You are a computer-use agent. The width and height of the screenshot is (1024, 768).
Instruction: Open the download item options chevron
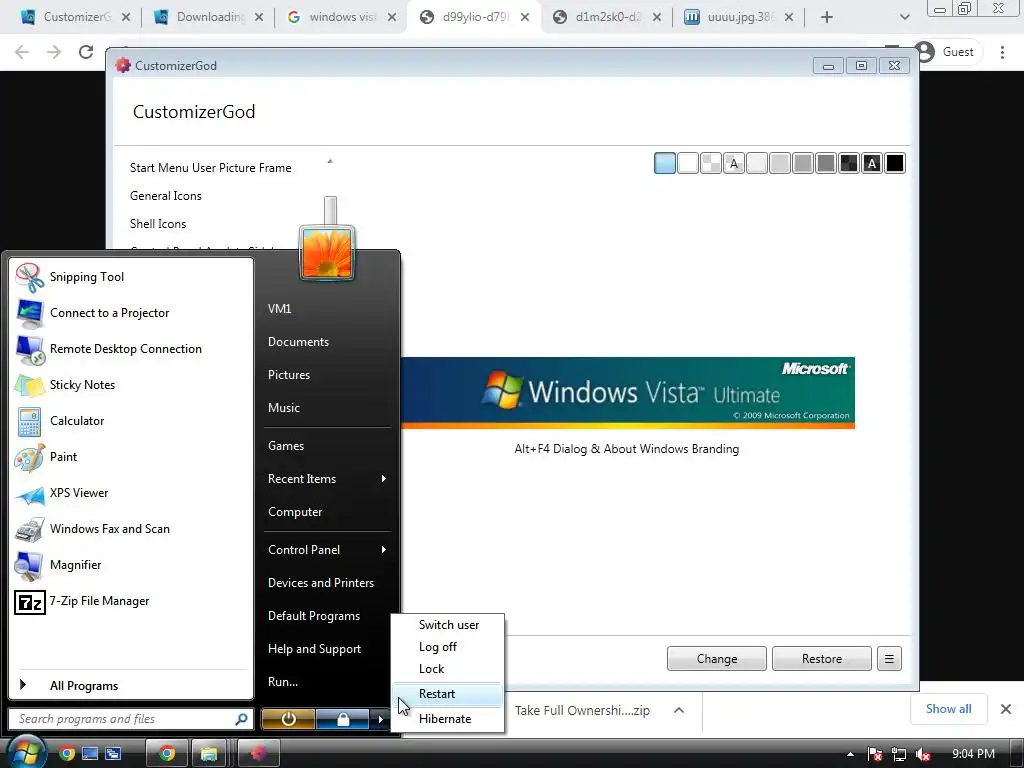(679, 710)
